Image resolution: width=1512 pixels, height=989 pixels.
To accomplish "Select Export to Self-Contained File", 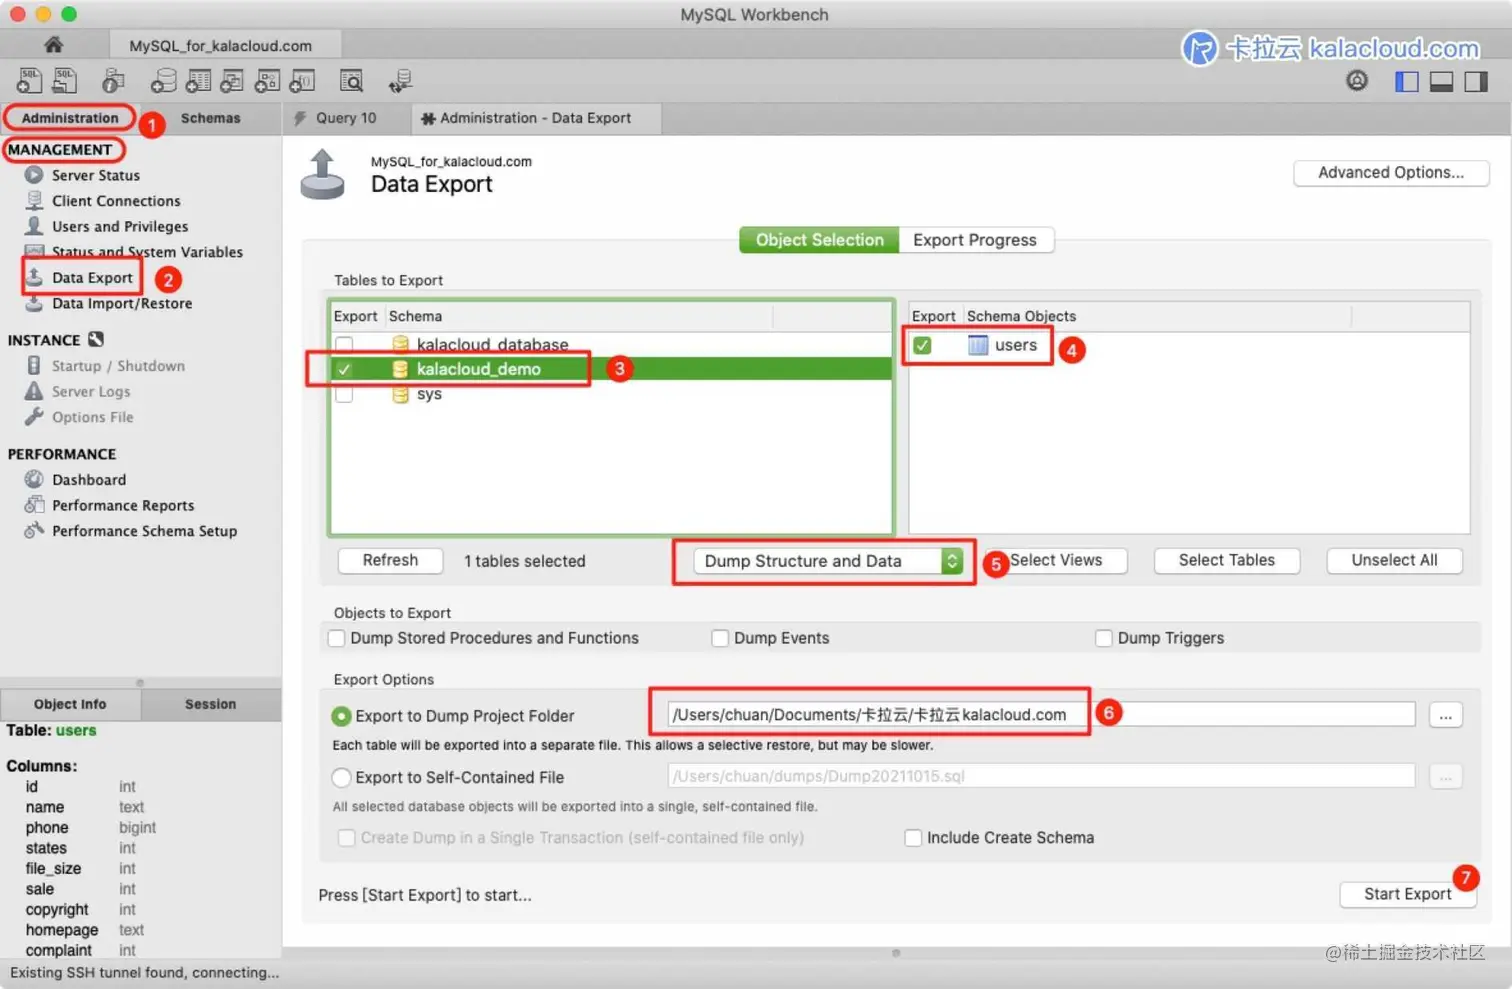I will [x=341, y=777].
